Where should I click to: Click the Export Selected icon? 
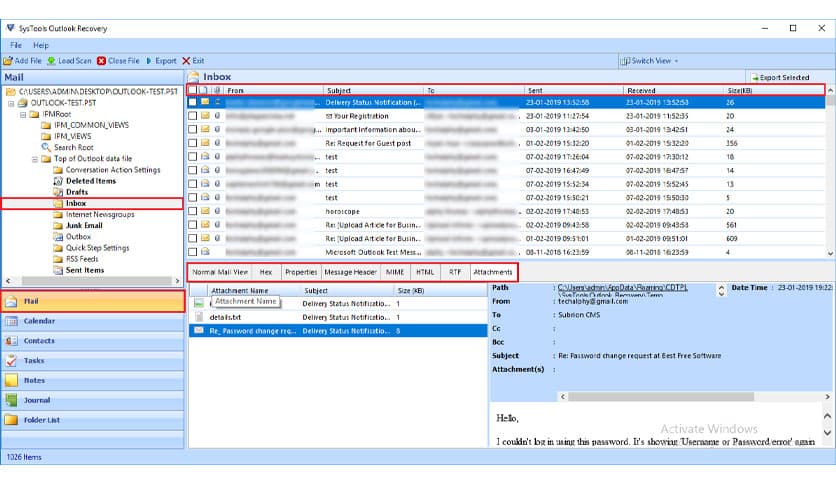click(x=754, y=78)
